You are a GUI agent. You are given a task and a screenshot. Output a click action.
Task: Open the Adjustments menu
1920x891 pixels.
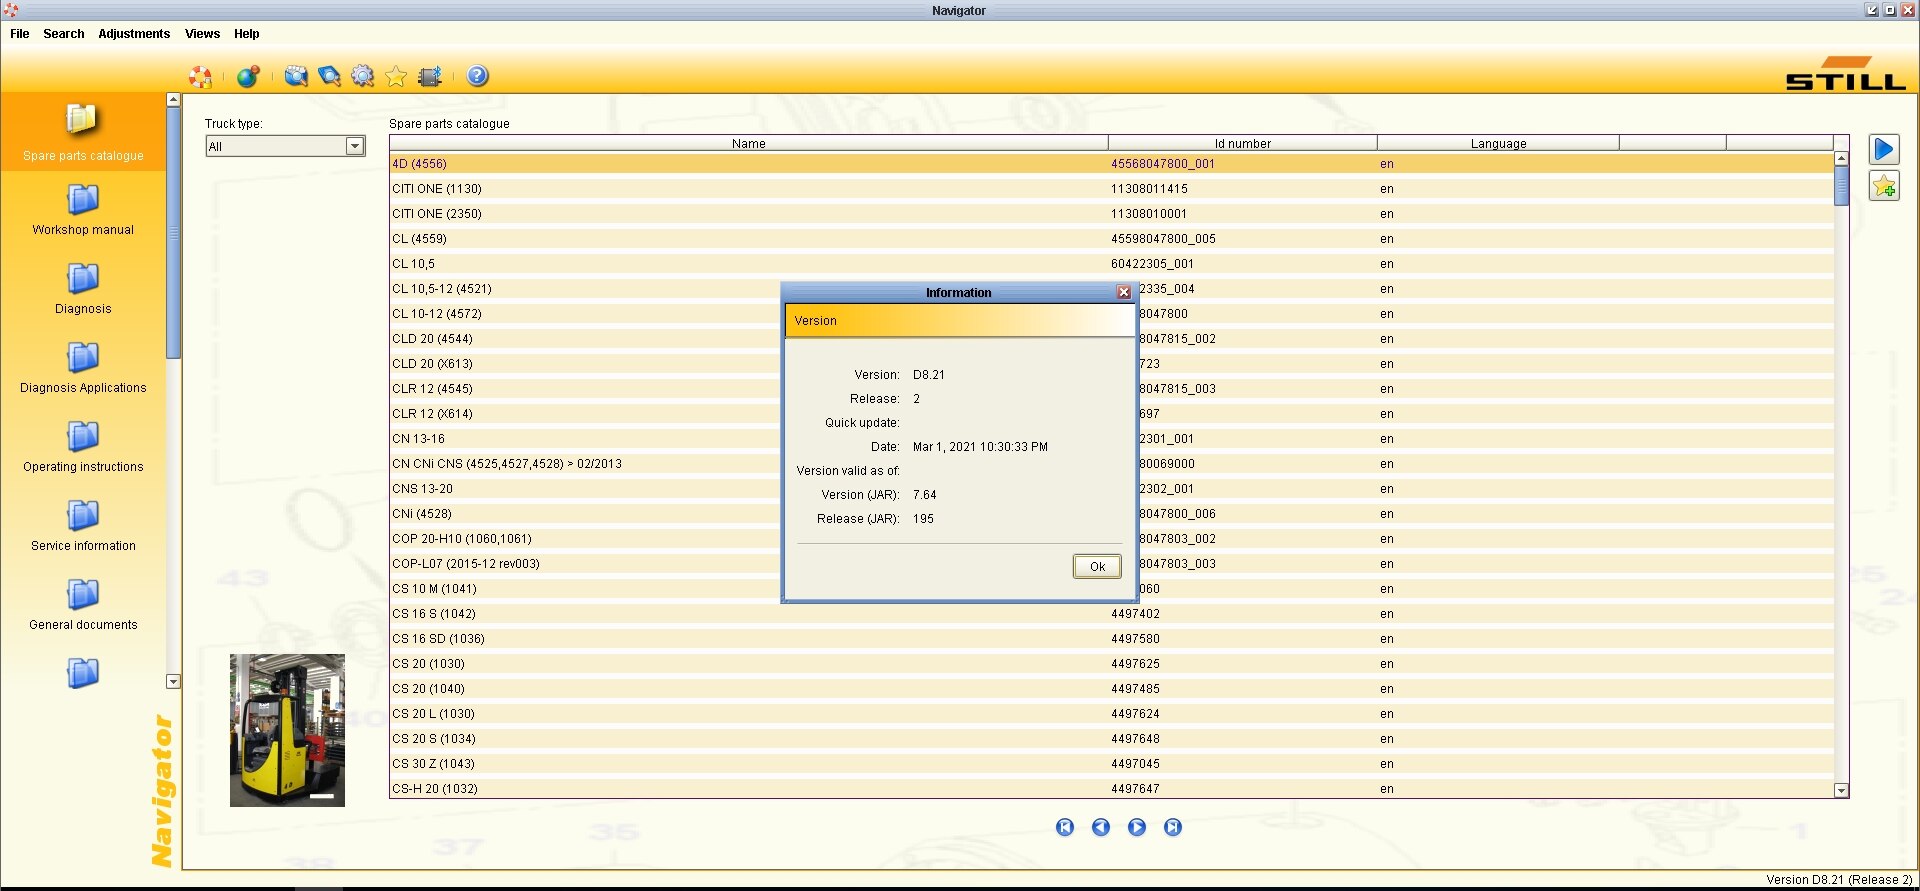coord(134,34)
